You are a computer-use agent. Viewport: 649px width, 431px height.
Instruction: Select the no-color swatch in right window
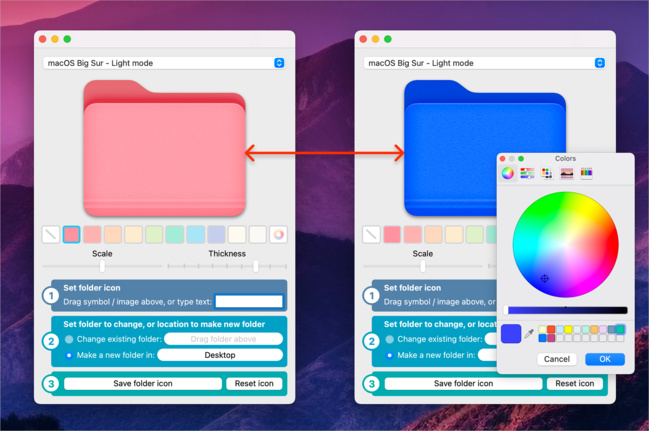(x=371, y=234)
